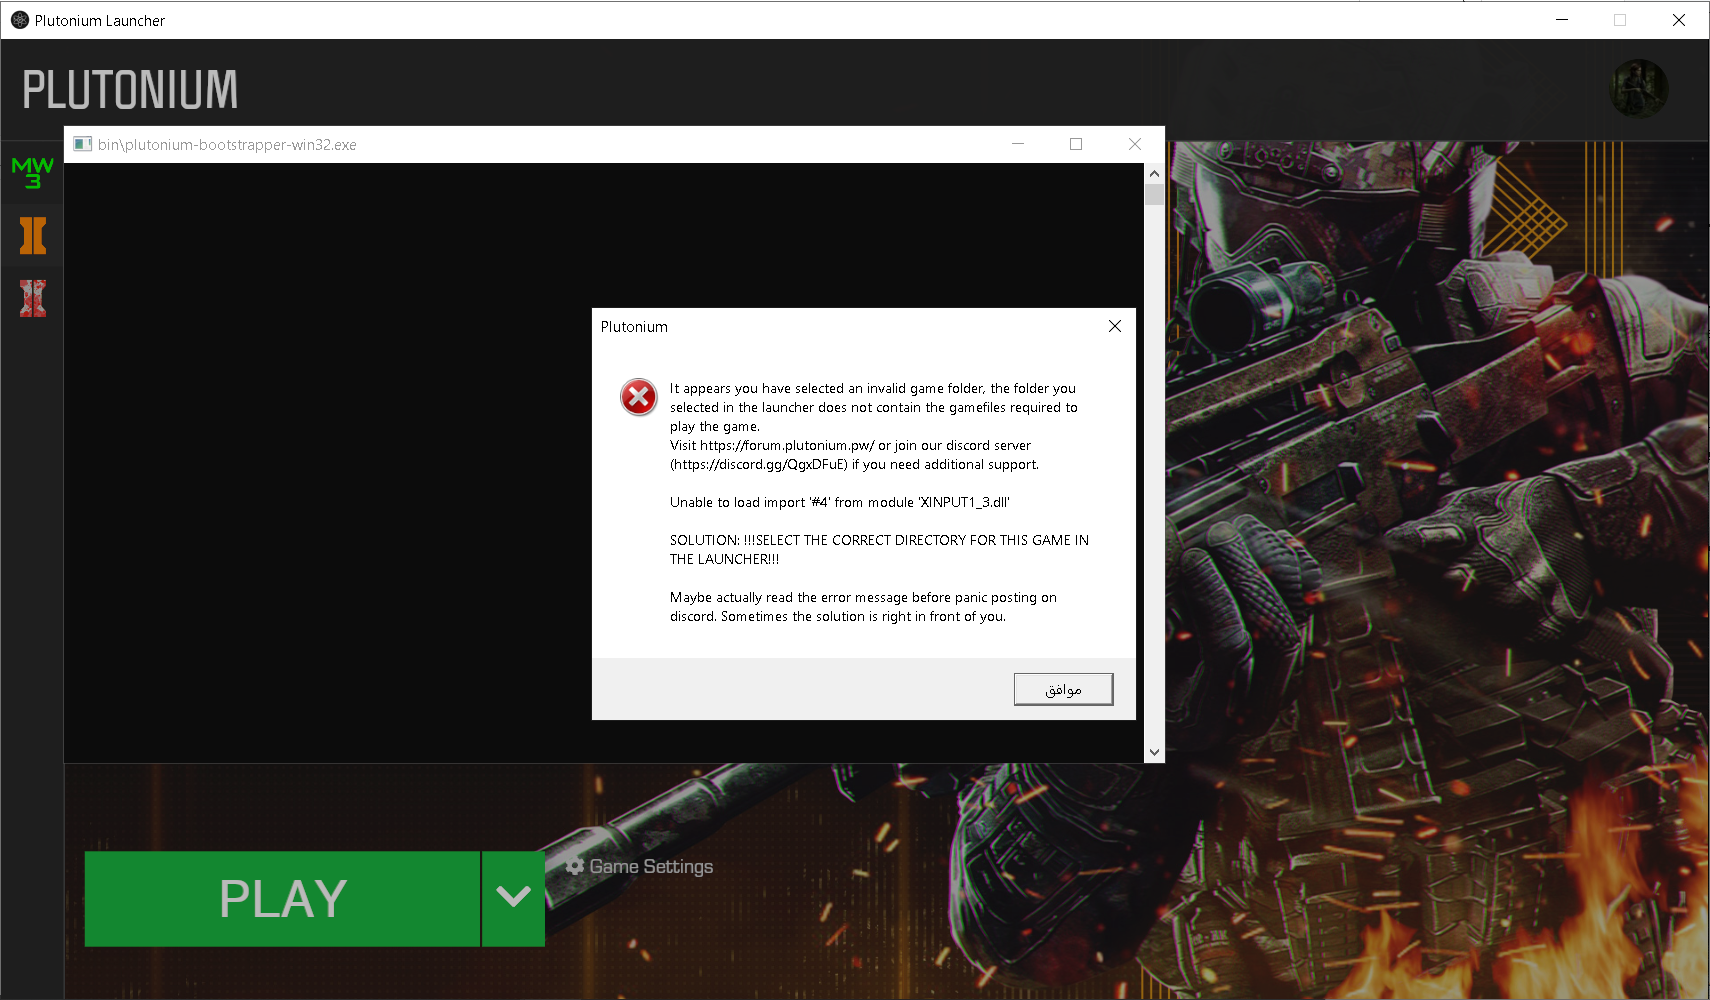Launch the game with PLAY button
Viewport: 1710px width, 1000px height.
click(x=282, y=899)
